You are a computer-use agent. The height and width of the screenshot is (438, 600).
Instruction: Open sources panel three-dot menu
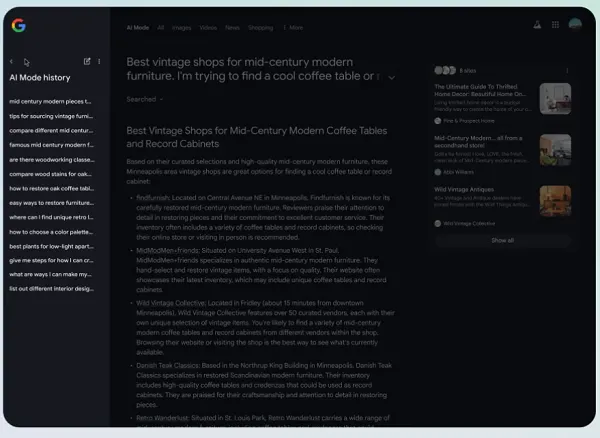[567, 70]
